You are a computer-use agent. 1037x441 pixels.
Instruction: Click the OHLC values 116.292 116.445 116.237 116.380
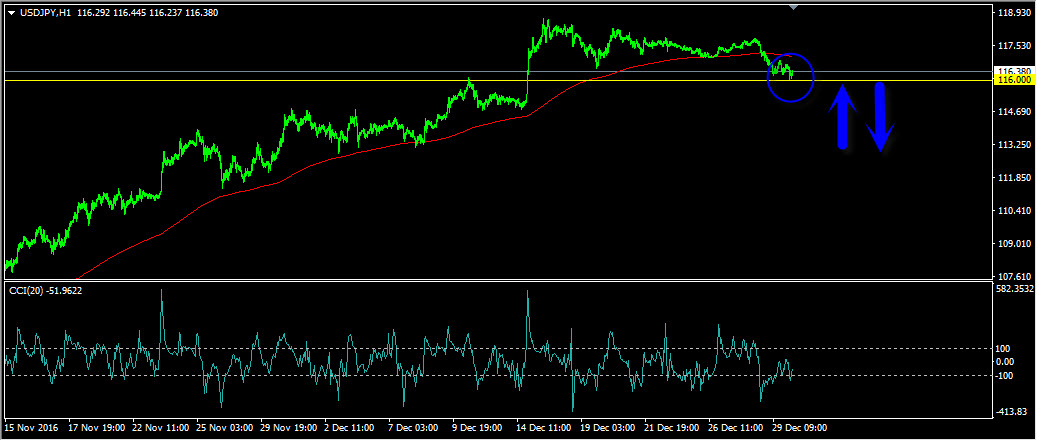148,13
